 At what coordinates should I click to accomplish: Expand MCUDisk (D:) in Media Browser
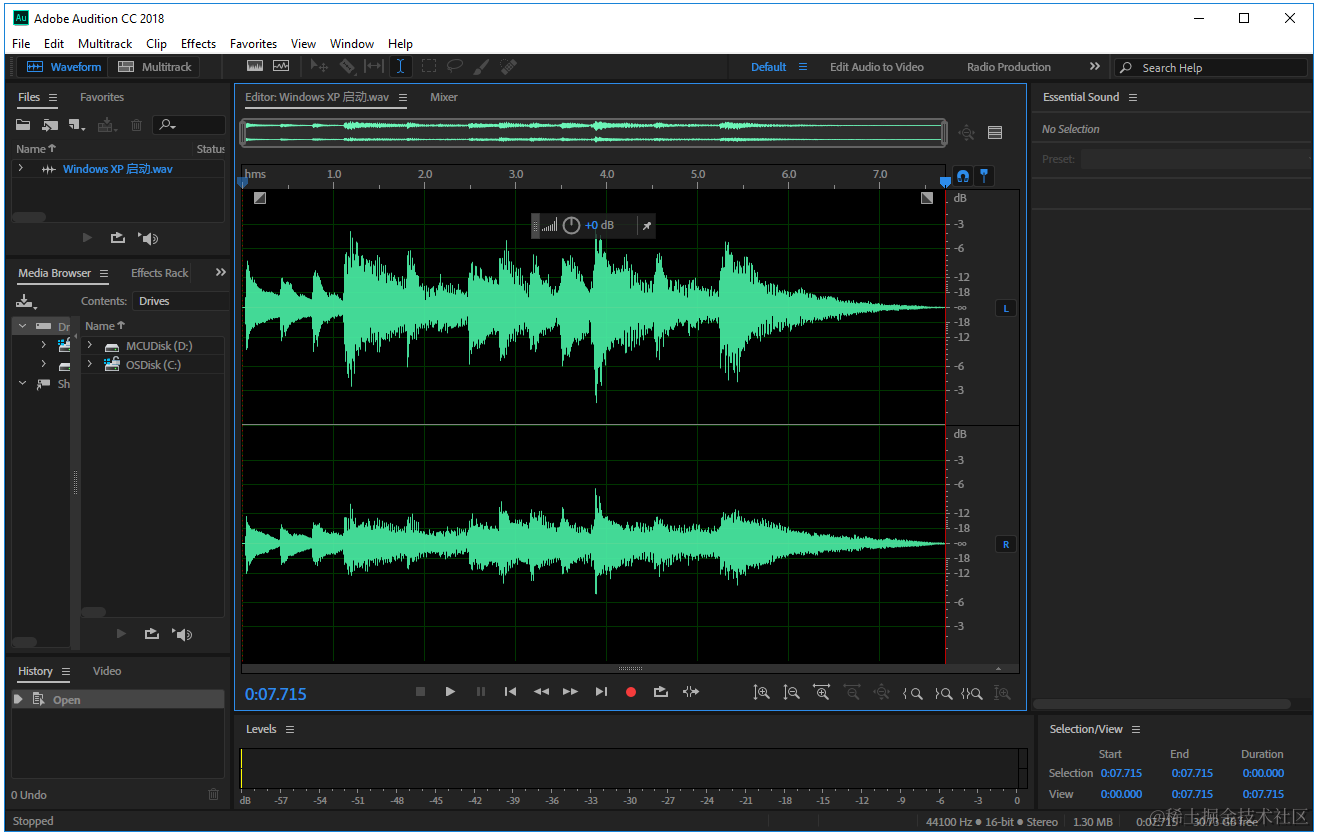(90, 346)
